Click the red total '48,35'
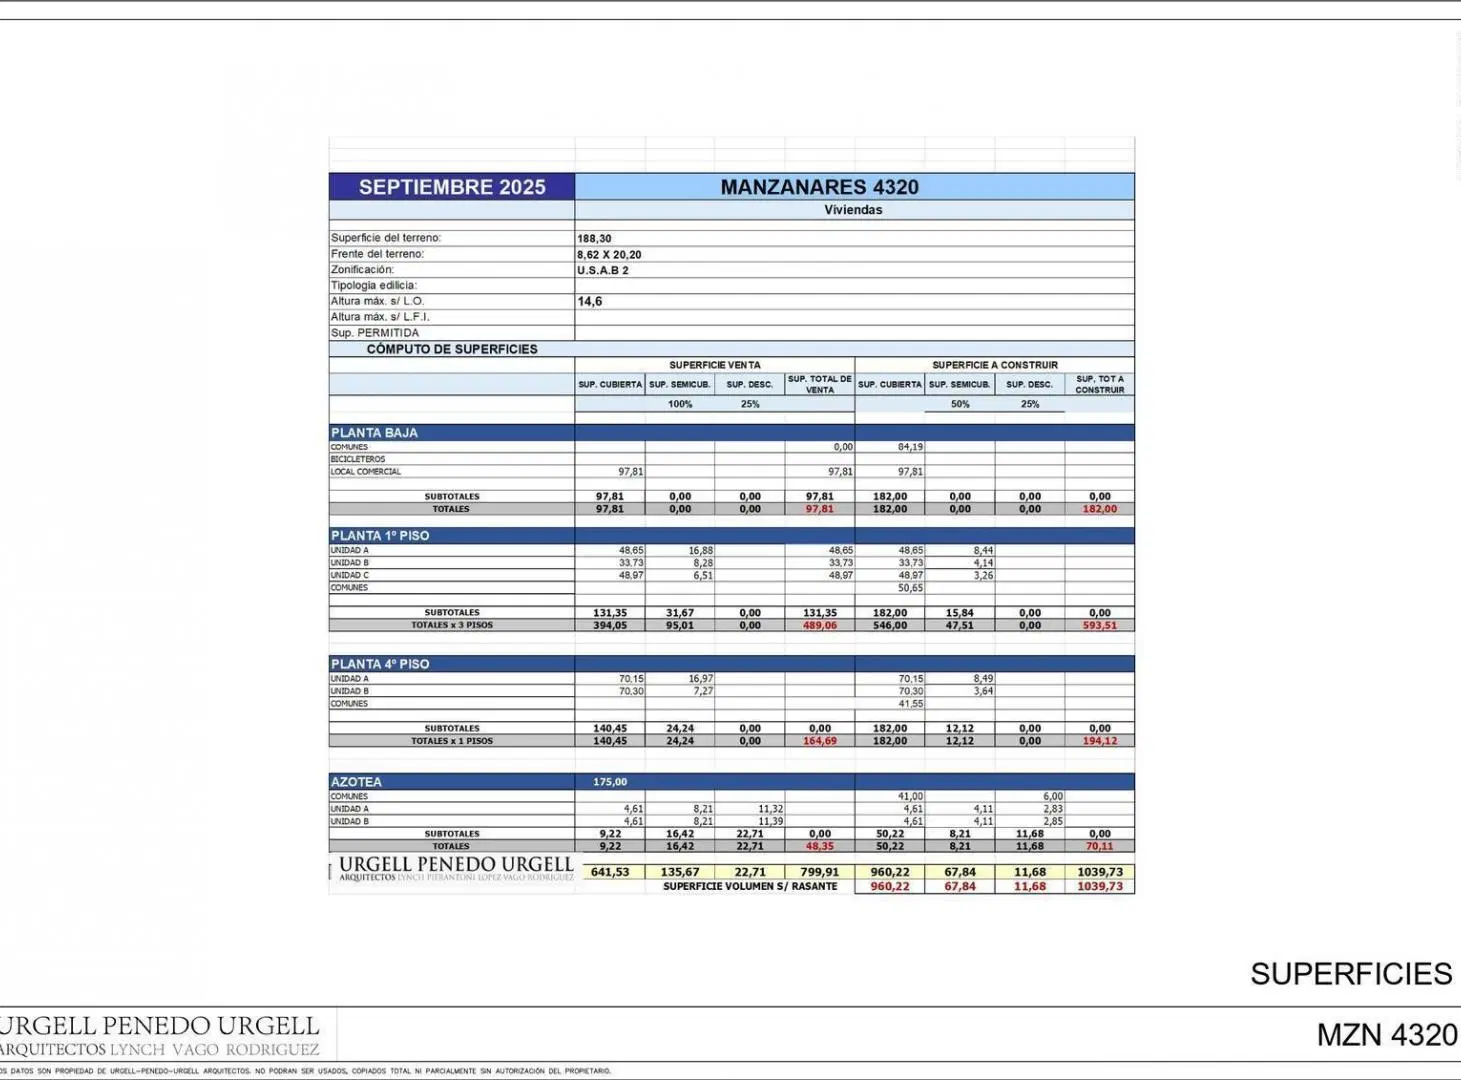 (820, 847)
